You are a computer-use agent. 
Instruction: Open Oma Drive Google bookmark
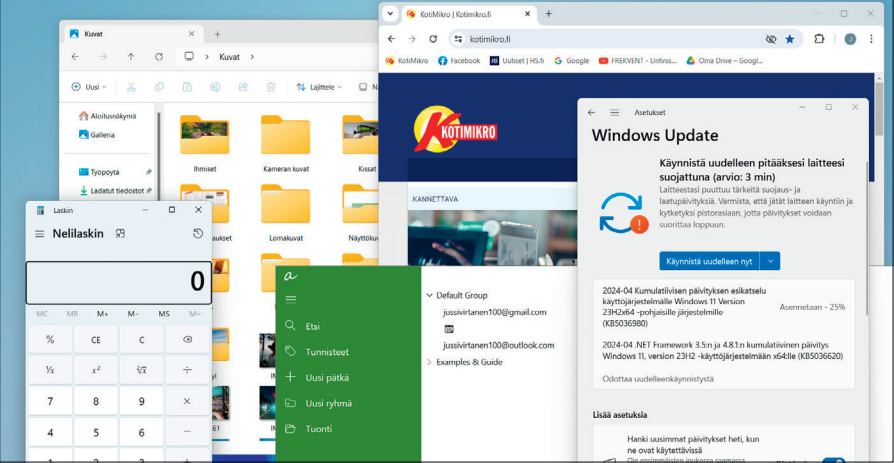(724, 60)
